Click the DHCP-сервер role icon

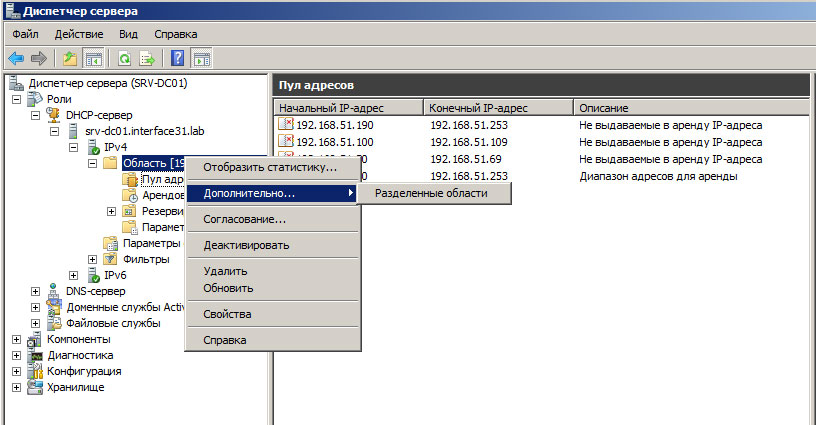point(53,115)
